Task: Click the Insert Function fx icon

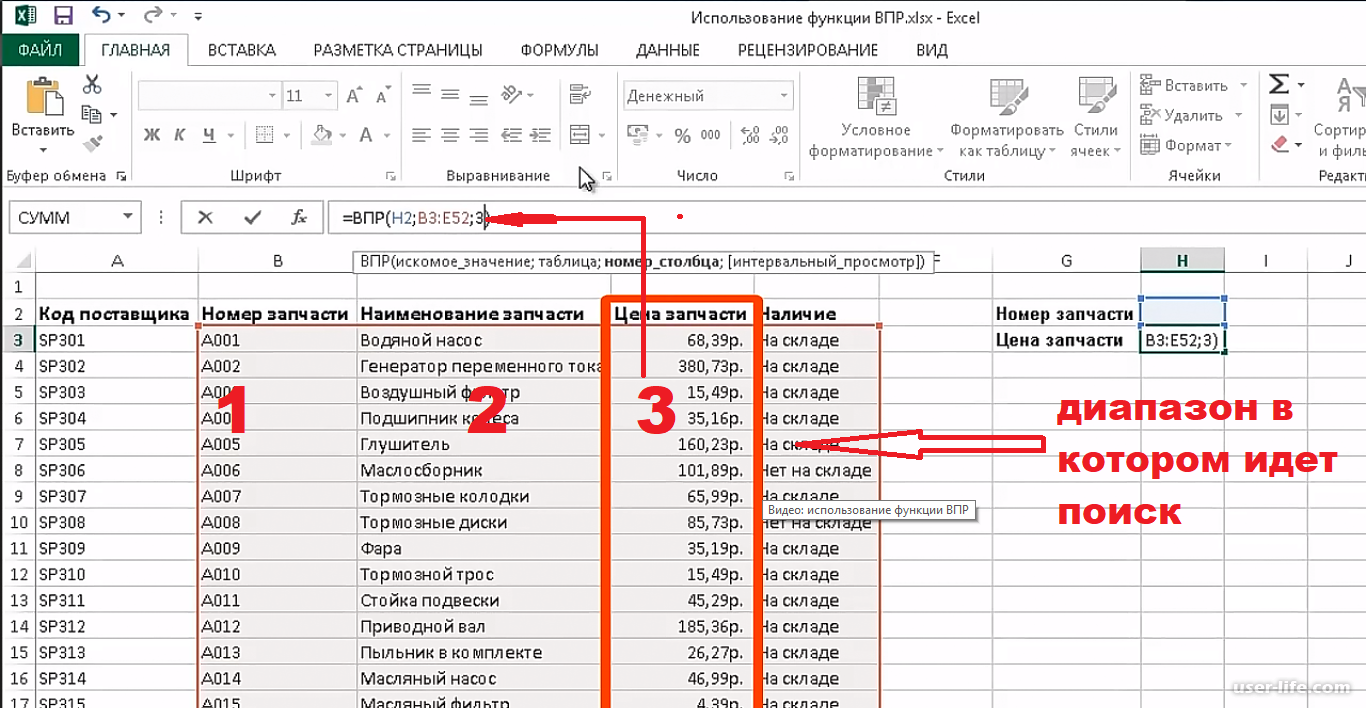Action: pyautogui.click(x=298, y=217)
